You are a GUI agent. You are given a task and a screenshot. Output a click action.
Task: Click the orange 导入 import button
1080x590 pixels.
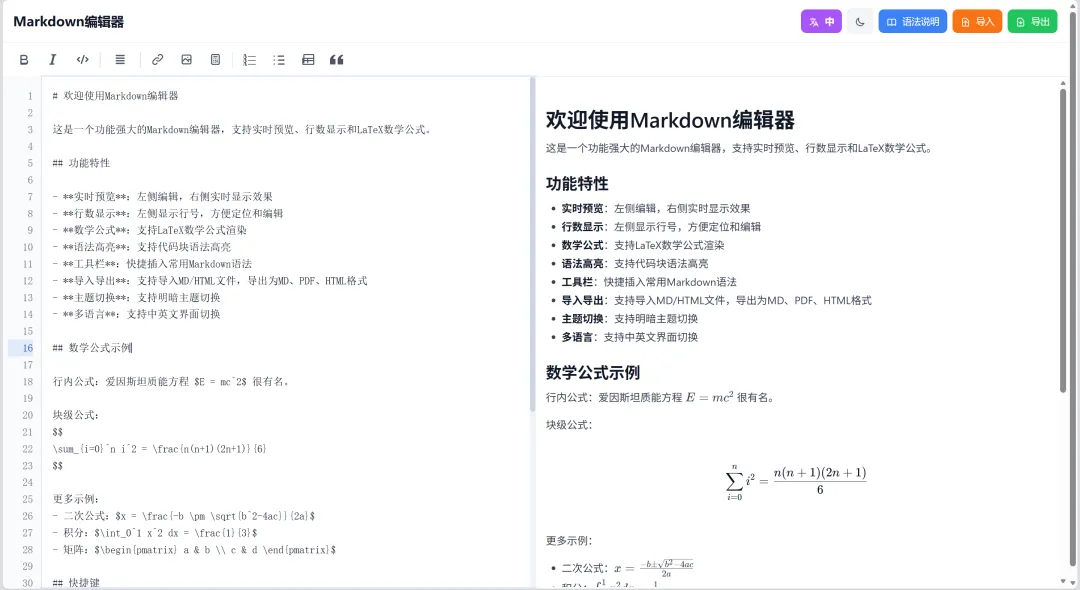977,21
